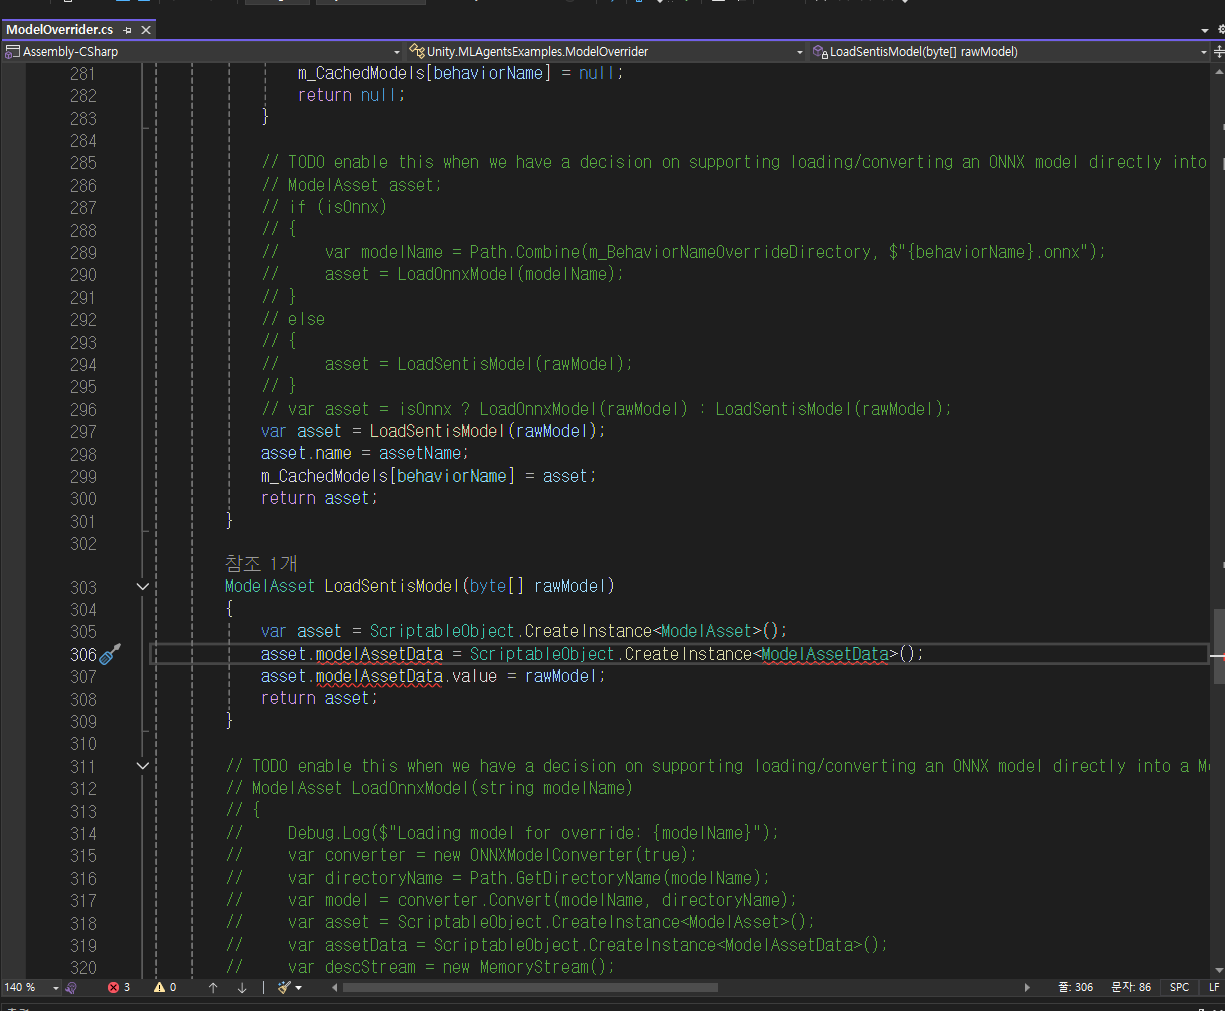Screen dimensions: 1225x1011
Task: Click the error count indicator showing 3
Action: click(x=119, y=987)
